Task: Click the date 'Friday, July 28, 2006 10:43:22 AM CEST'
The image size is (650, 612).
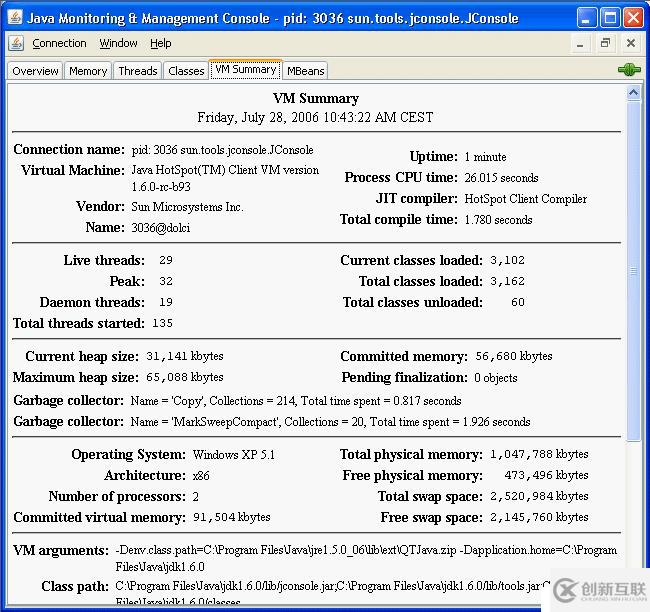Action: tap(315, 117)
